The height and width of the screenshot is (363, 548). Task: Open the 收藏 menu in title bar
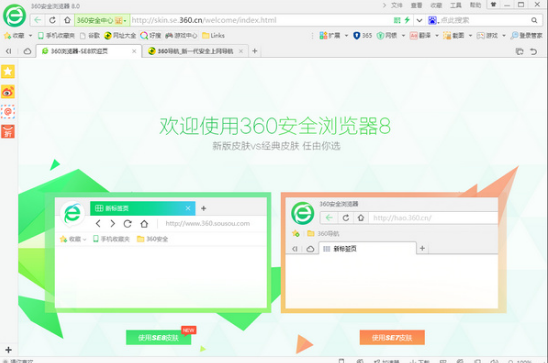point(436,5)
